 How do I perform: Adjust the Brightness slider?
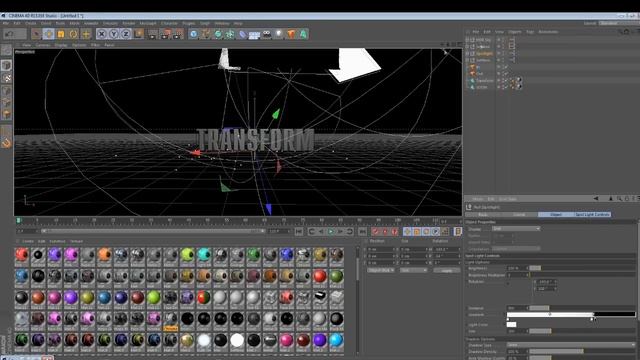click(x=582, y=268)
